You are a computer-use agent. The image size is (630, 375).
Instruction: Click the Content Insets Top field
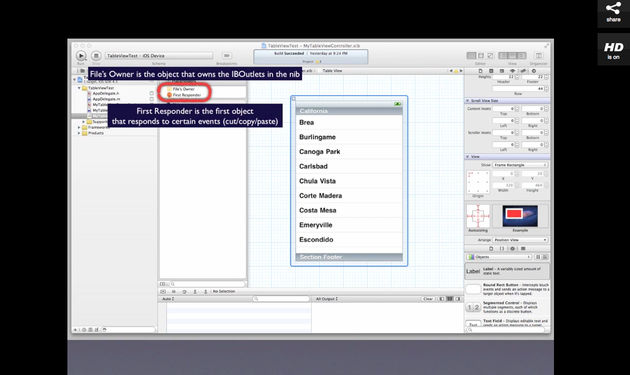pyautogui.click(x=503, y=109)
